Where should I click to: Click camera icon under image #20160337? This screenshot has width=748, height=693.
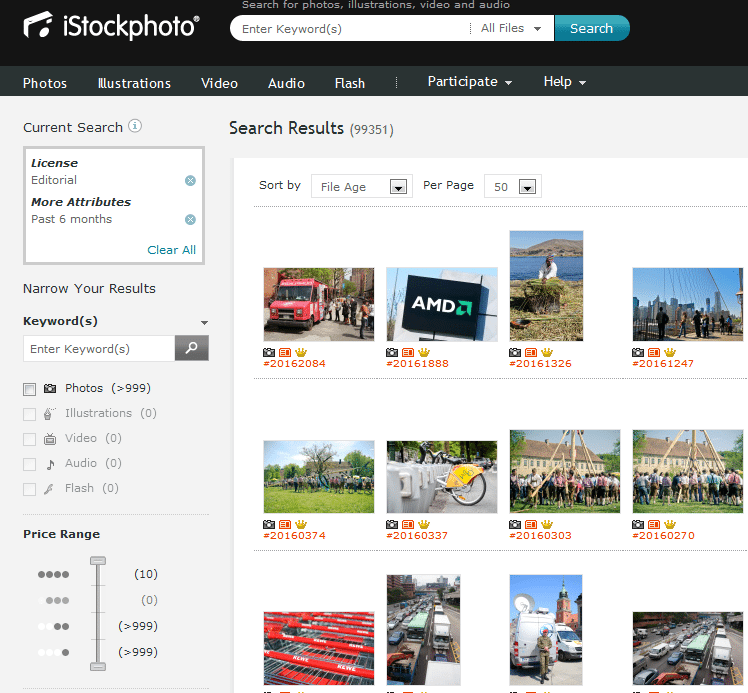pos(392,525)
